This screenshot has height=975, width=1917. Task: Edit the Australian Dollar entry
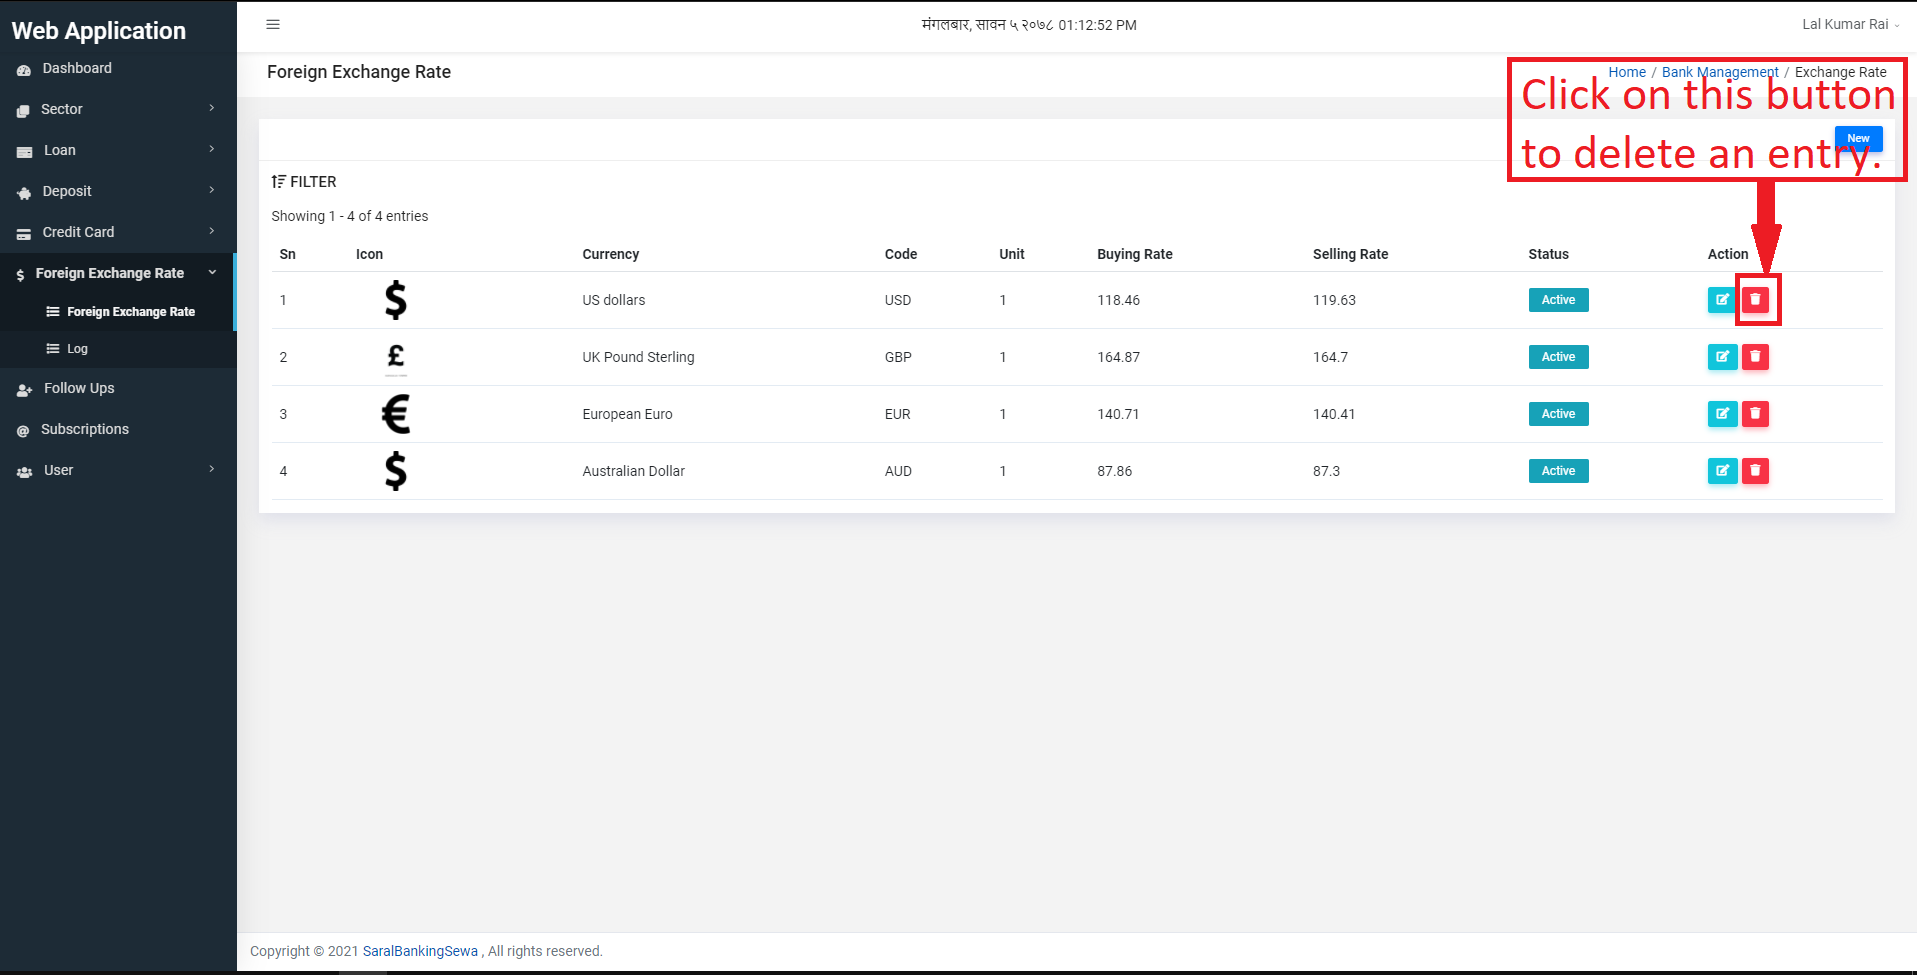1722,471
